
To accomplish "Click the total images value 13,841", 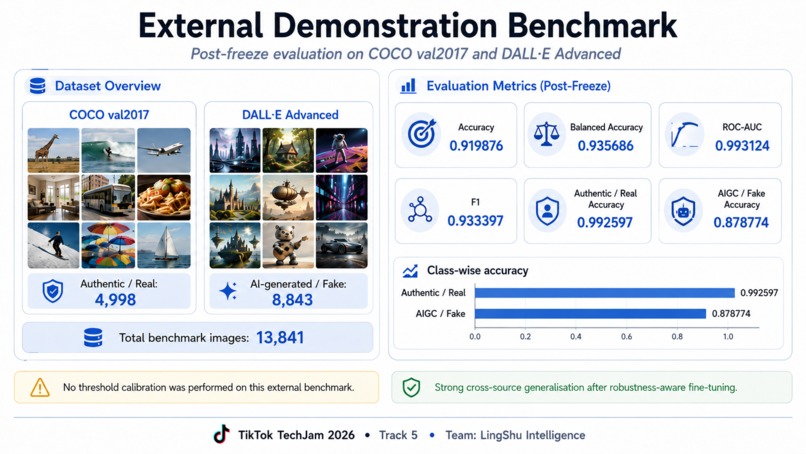I will click(x=280, y=338).
